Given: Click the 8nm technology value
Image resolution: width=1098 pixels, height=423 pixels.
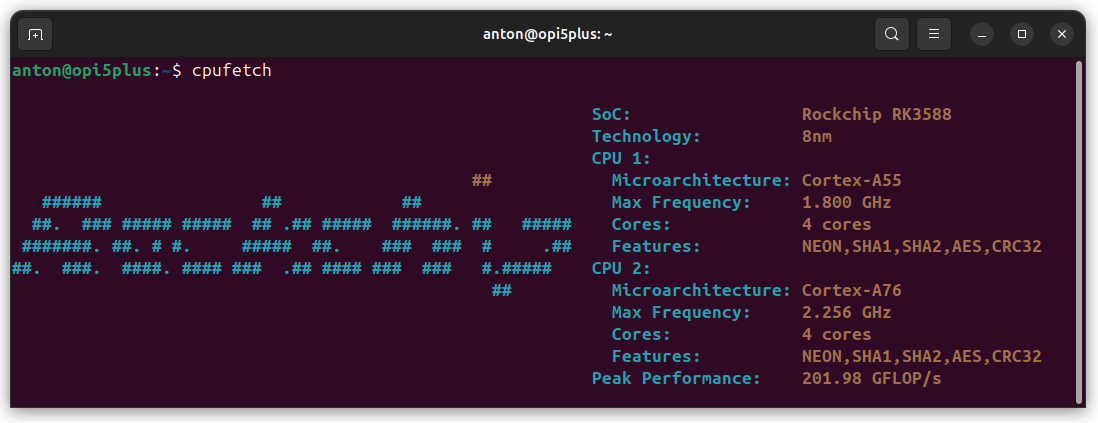Looking at the screenshot, I should tap(817, 136).
